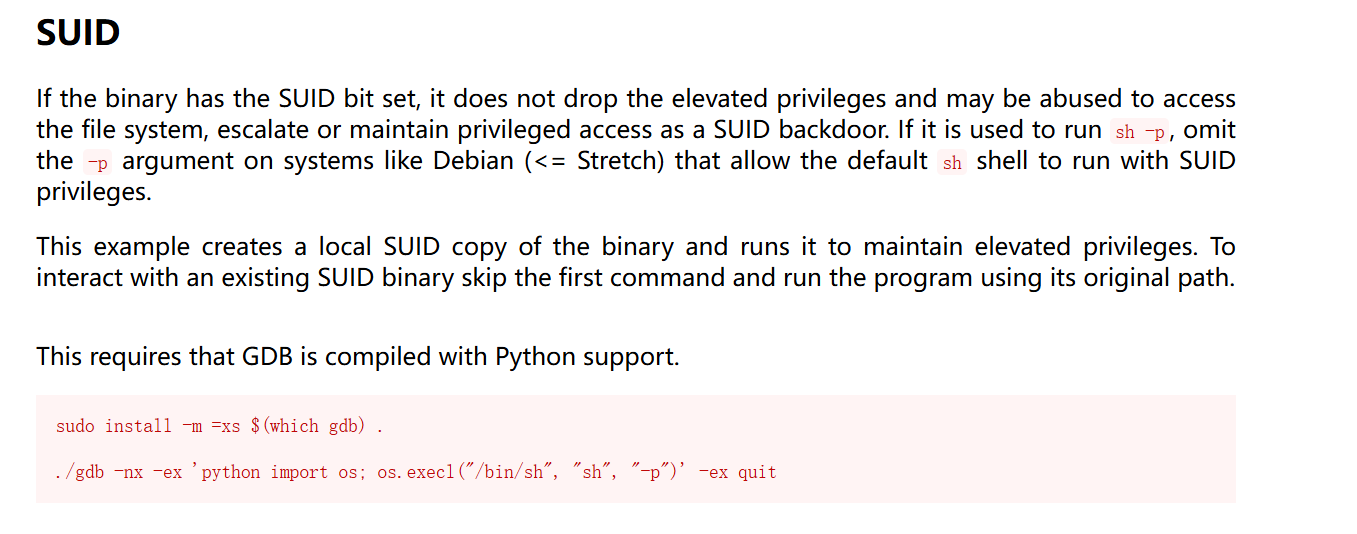Click the phrase 'skip the first command'
Image resolution: width=1357 pixels, height=534 pixels.
[x=595, y=277]
